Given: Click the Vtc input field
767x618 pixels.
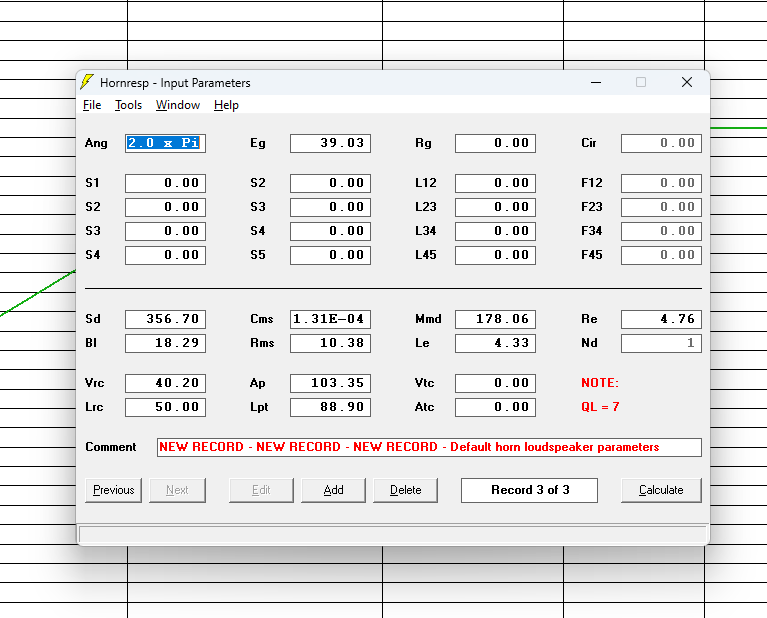Looking at the screenshot, I should pos(495,383).
